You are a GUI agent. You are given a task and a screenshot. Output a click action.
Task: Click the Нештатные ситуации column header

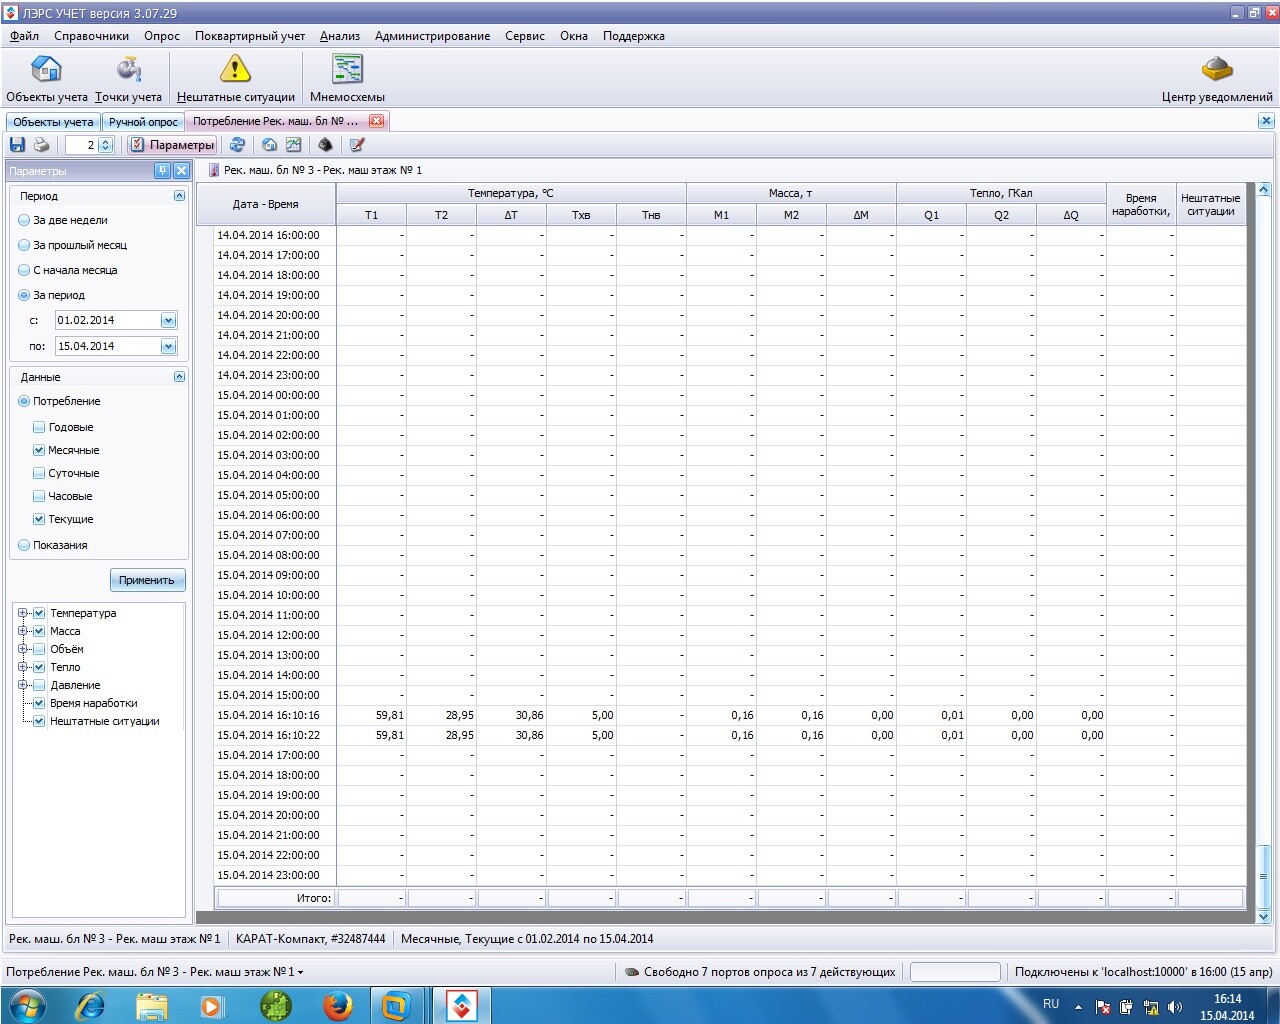point(1211,204)
